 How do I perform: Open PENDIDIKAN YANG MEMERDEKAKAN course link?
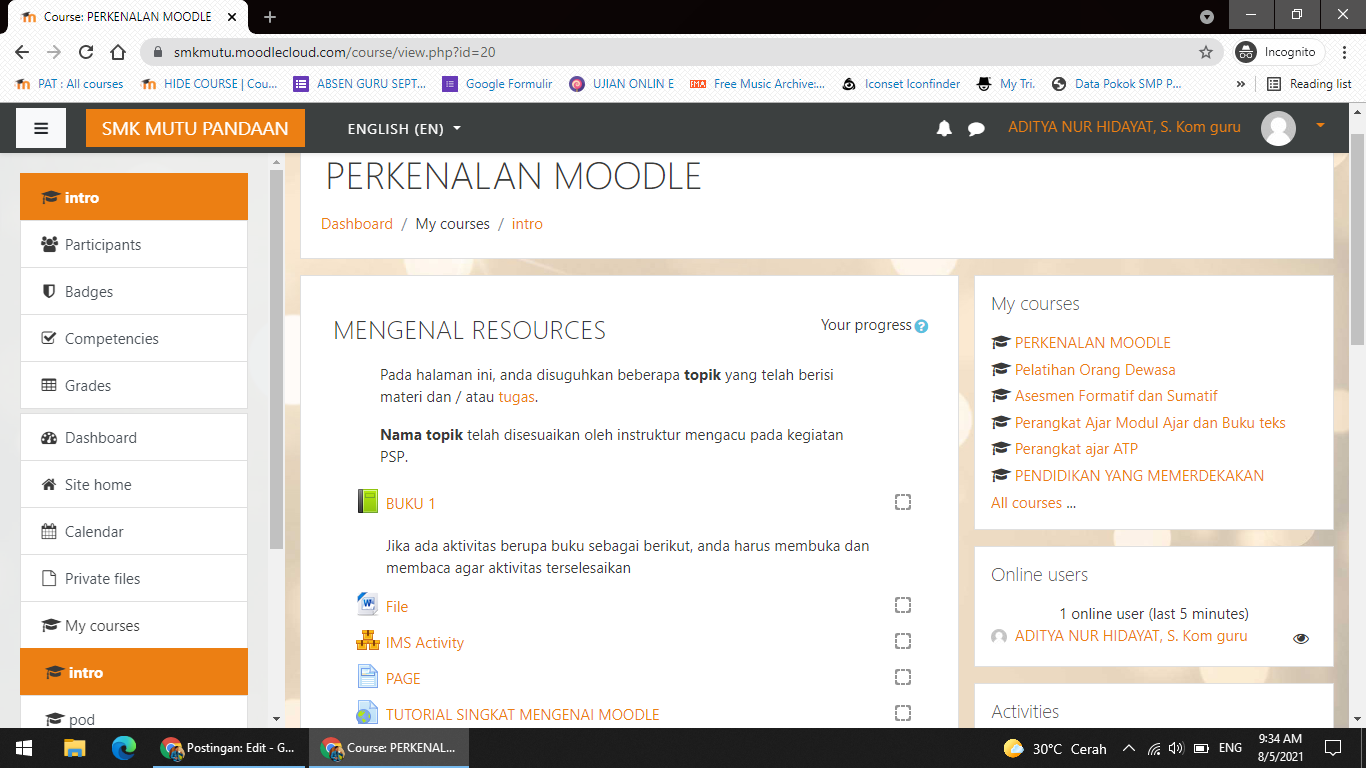pyautogui.click(x=1139, y=476)
